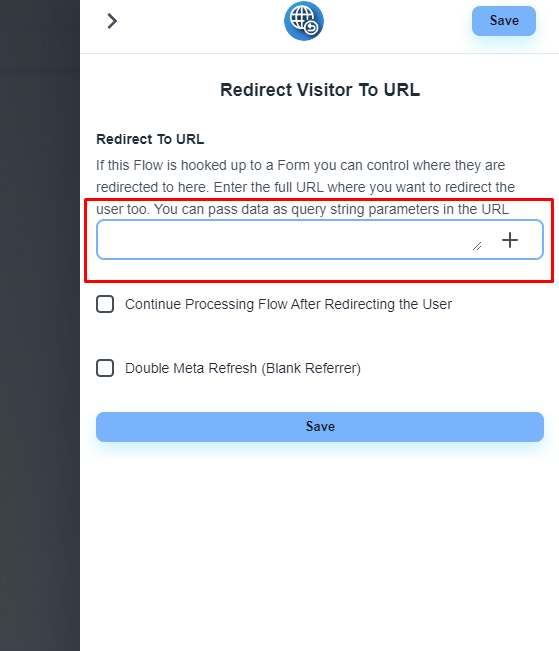Image resolution: width=559 pixels, height=651 pixels.
Task: Click the wide Save button at bottom
Action: [320, 427]
